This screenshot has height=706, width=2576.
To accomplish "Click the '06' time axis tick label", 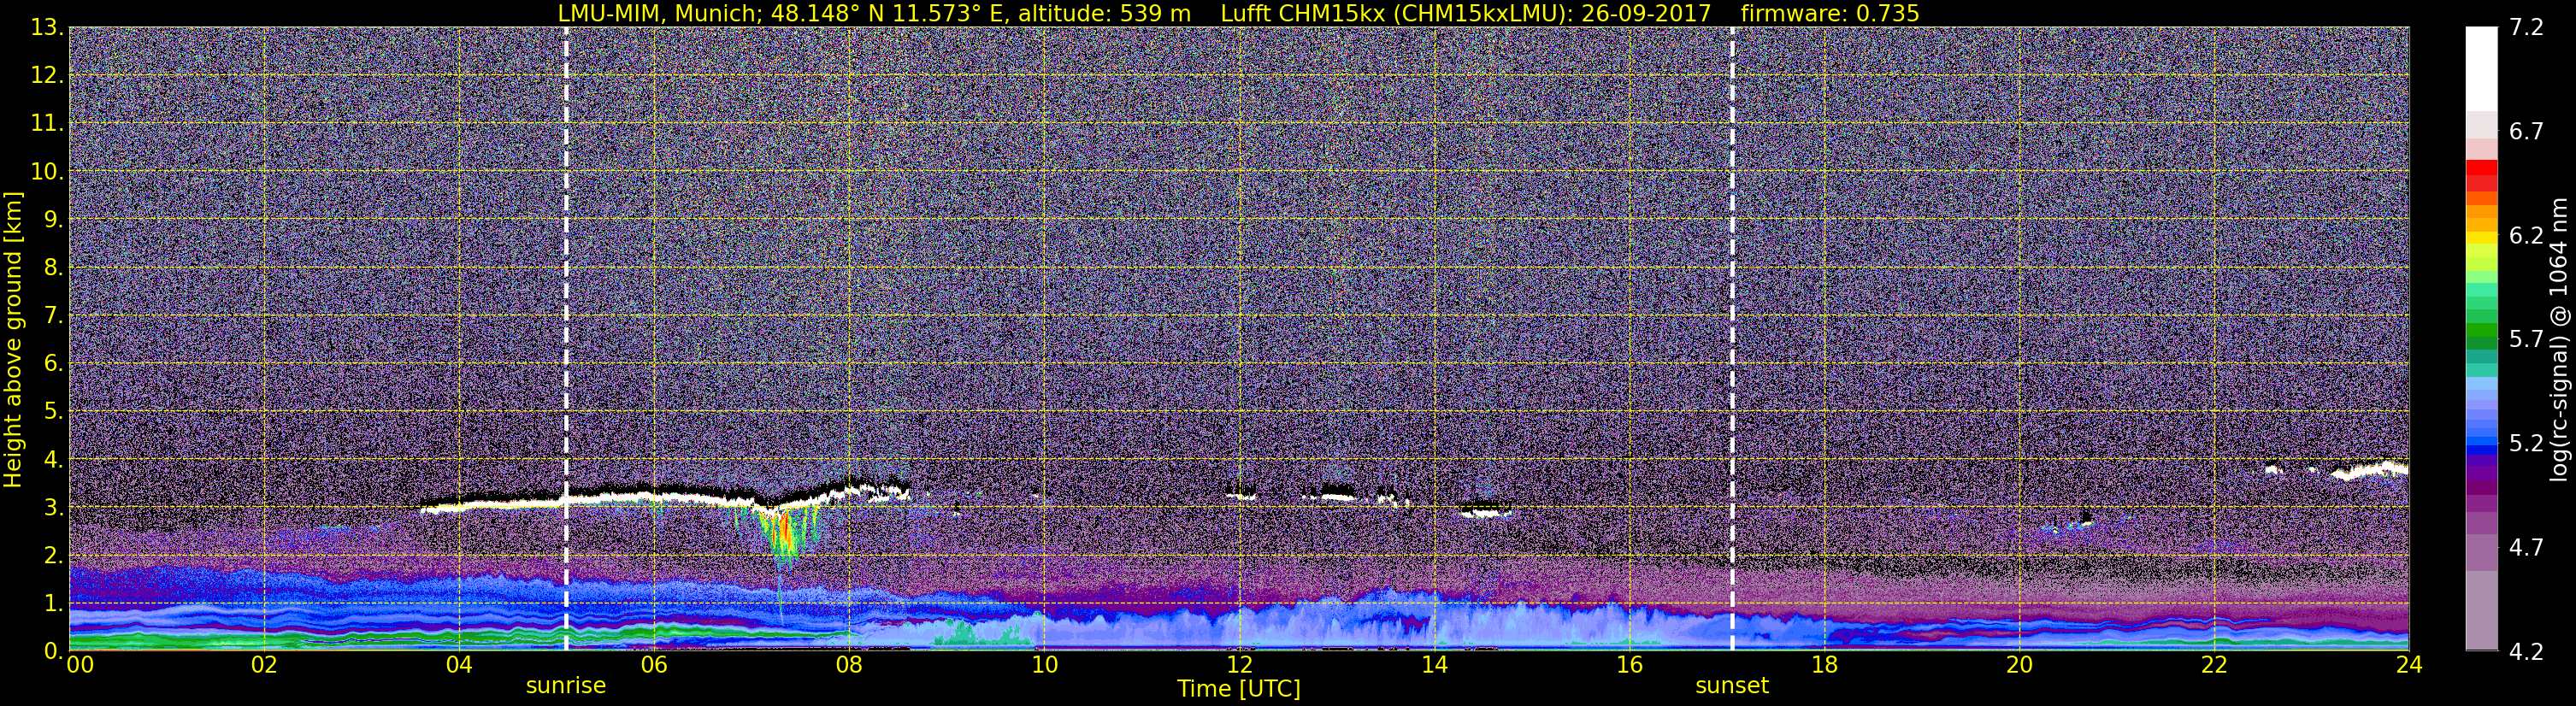I will (654, 665).
